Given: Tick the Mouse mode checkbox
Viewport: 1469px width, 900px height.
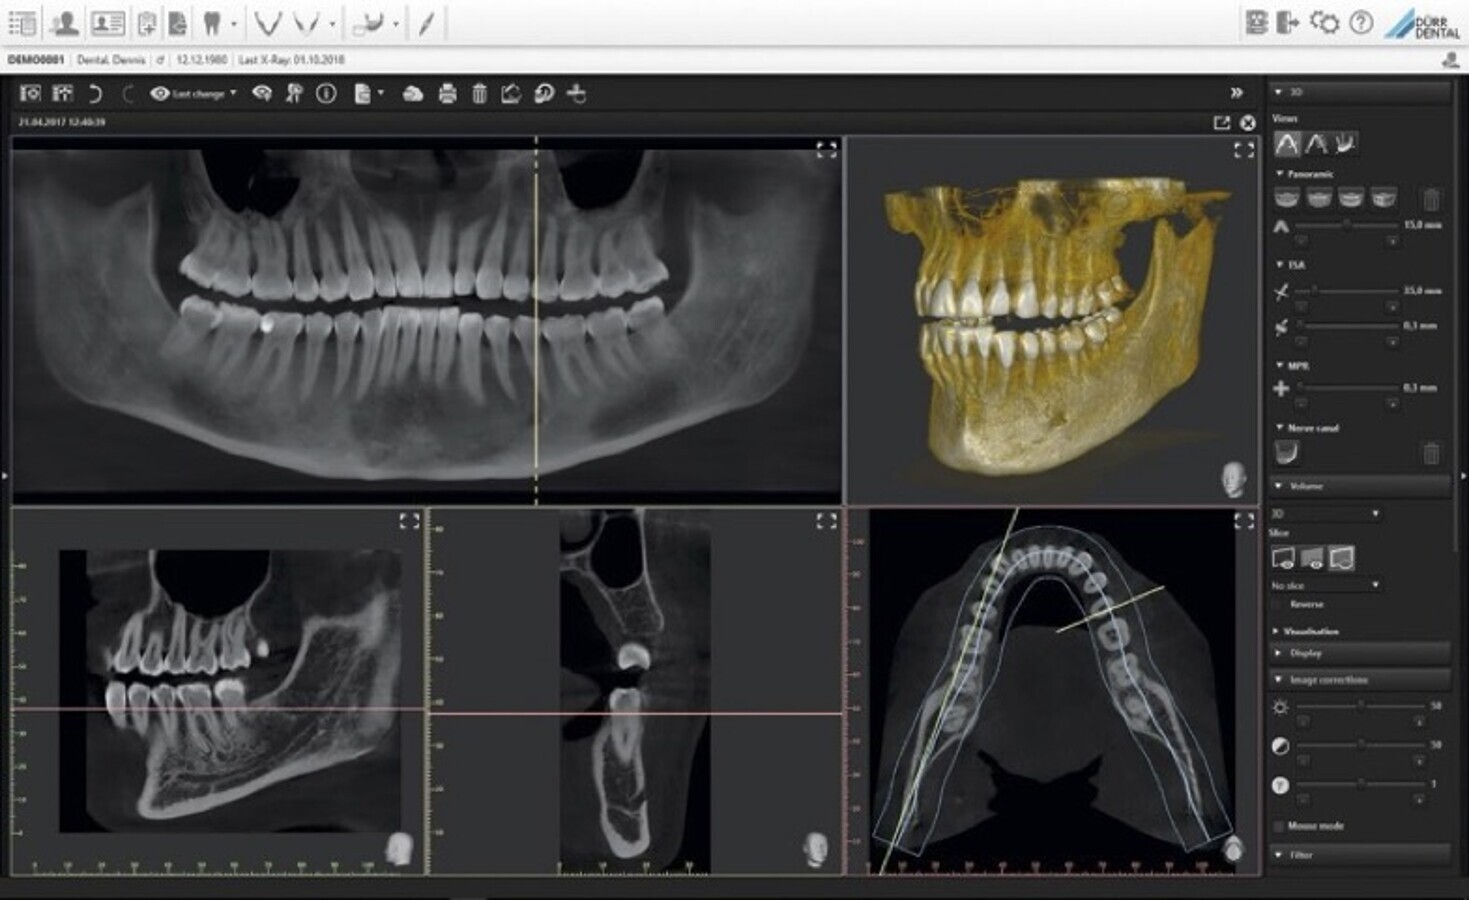Looking at the screenshot, I should [x=1279, y=826].
